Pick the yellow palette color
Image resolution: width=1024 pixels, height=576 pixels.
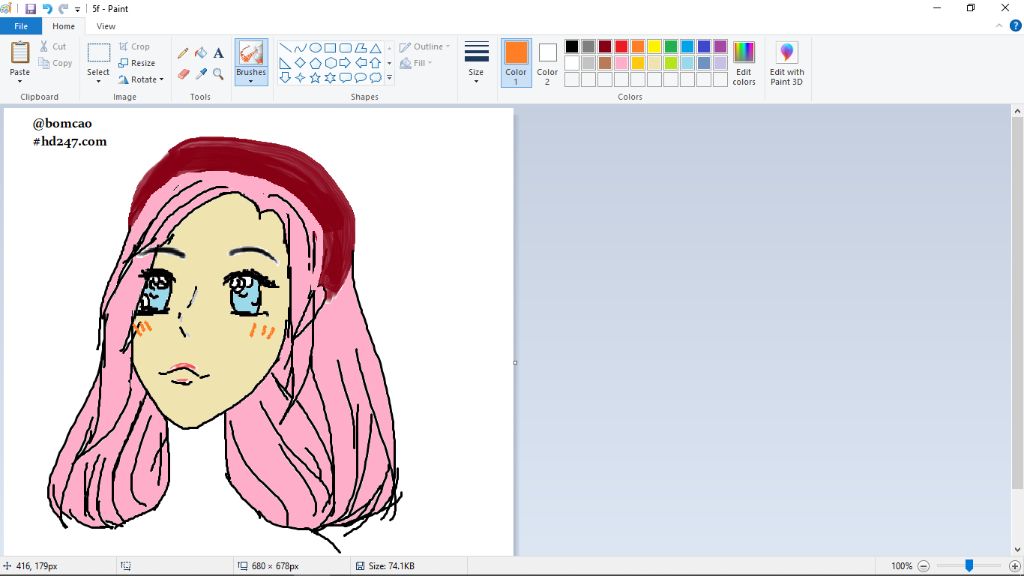(654, 46)
